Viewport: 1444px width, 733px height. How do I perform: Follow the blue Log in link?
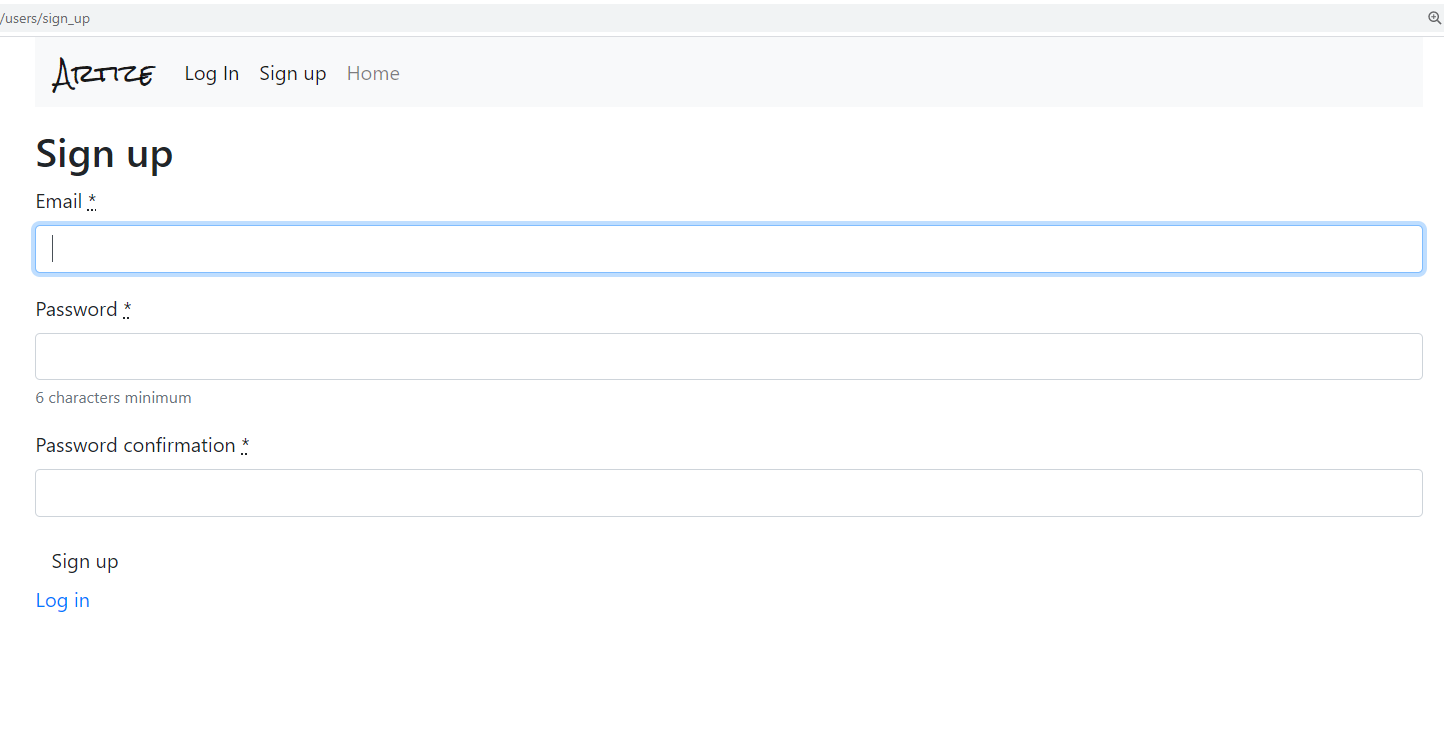point(63,600)
